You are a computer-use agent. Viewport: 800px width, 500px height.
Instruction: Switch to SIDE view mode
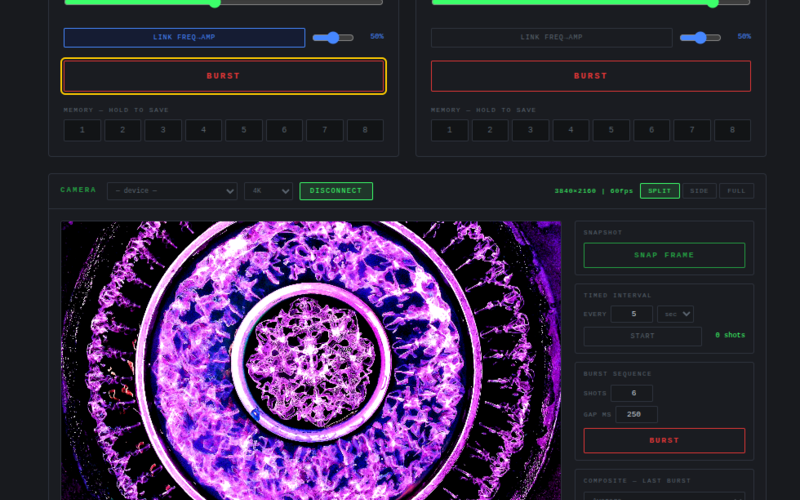click(699, 191)
